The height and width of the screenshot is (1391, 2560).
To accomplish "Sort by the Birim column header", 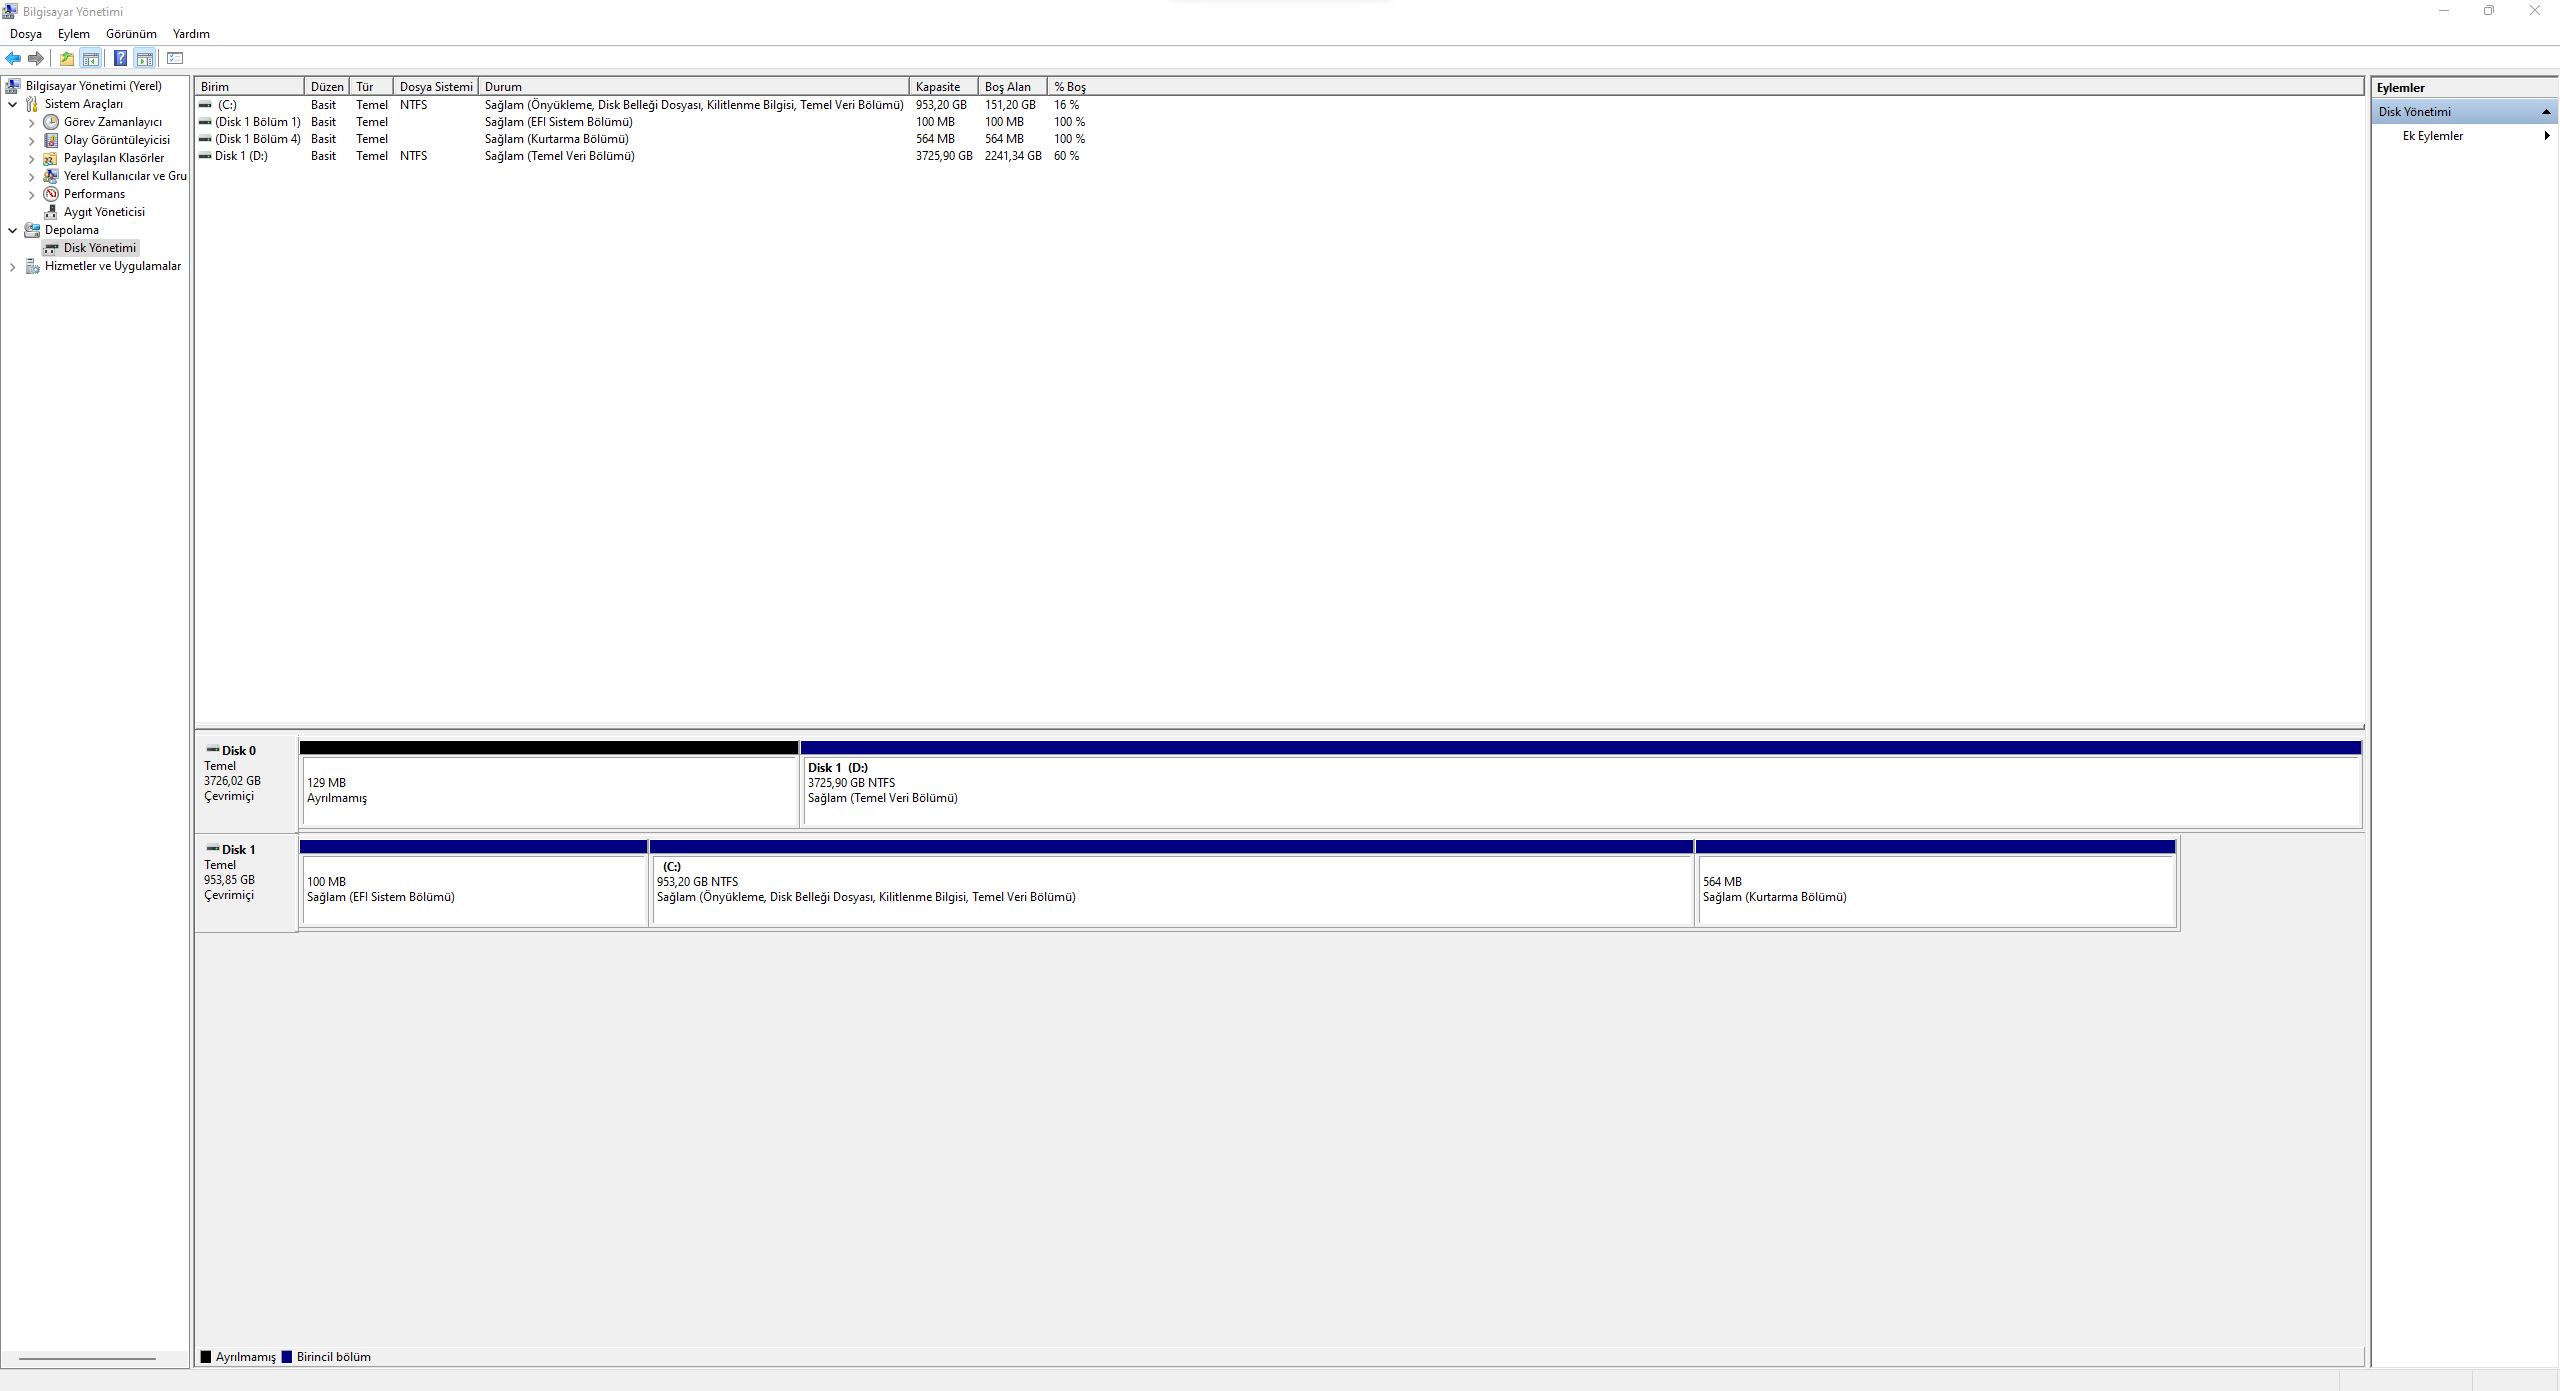I will pos(249,87).
